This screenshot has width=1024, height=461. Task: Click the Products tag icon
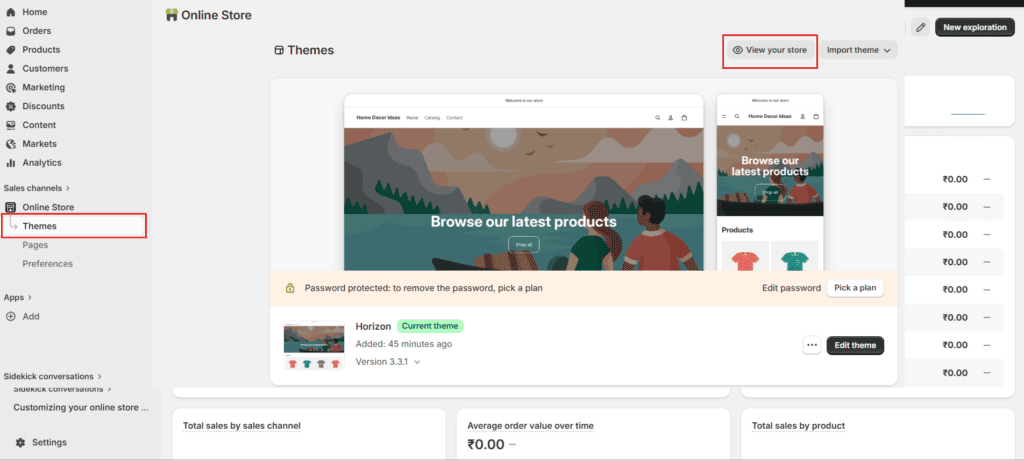pyautogui.click(x=11, y=50)
